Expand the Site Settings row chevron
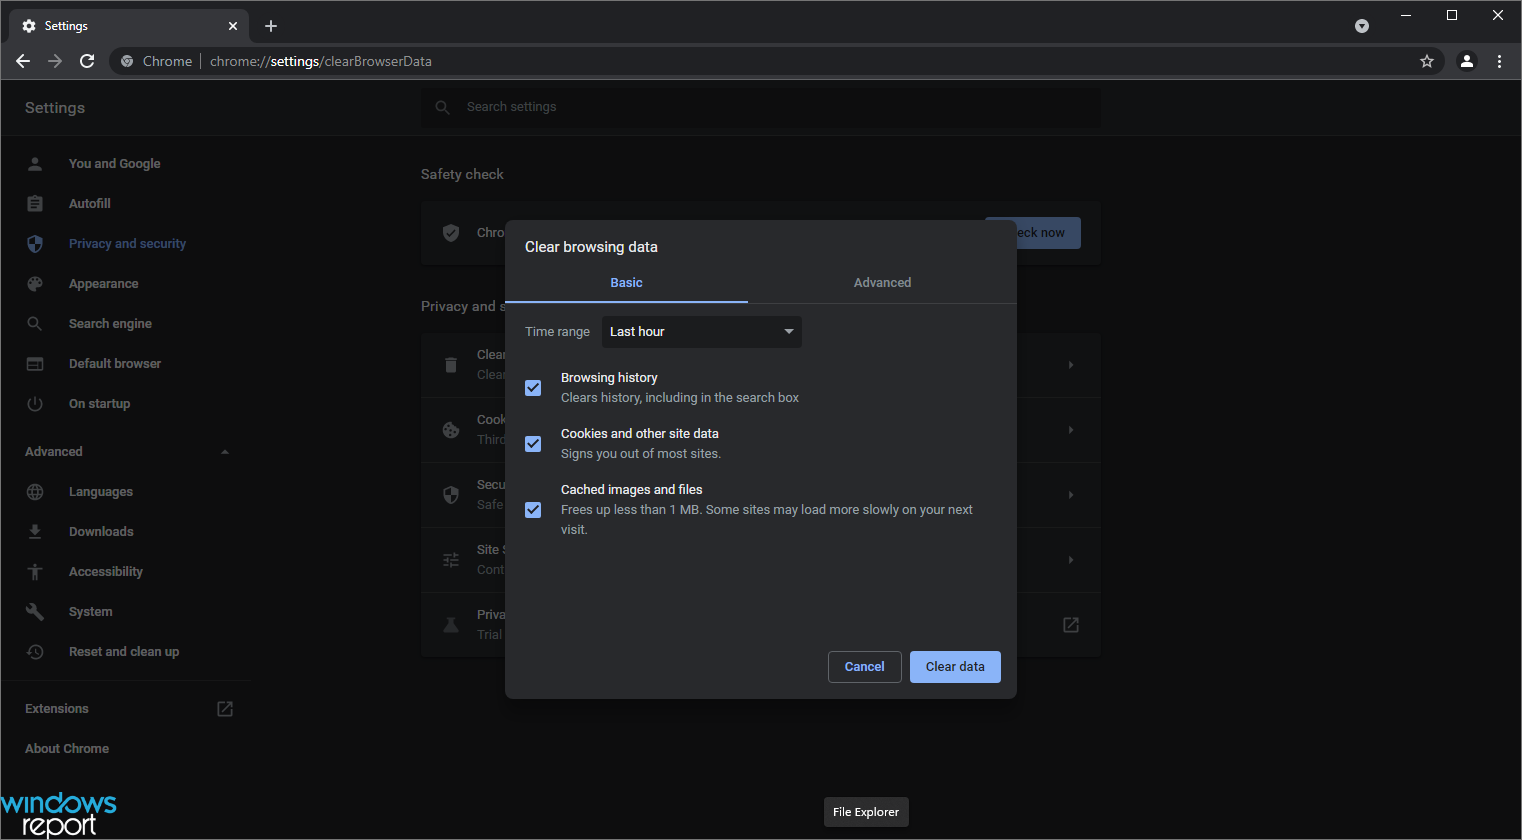Image resolution: width=1522 pixels, height=840 pixels. (1071, 560)
